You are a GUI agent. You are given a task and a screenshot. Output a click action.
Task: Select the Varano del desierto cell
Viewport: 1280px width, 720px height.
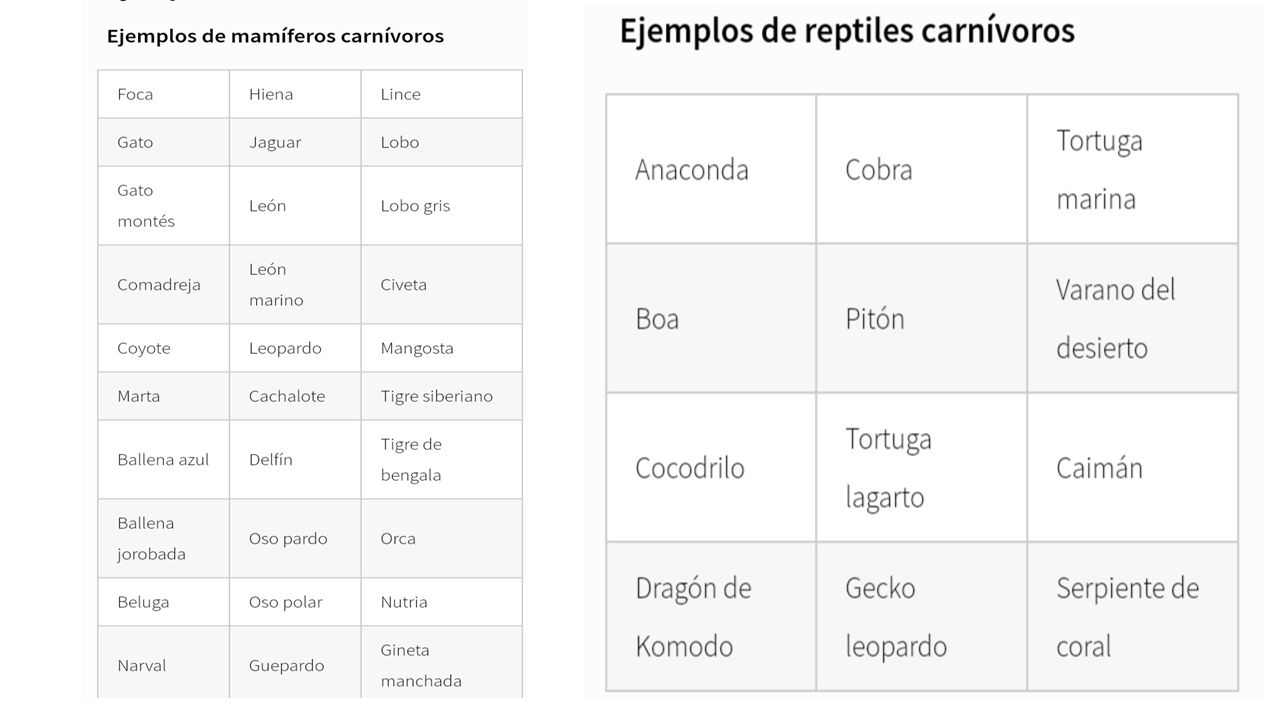1132,318
